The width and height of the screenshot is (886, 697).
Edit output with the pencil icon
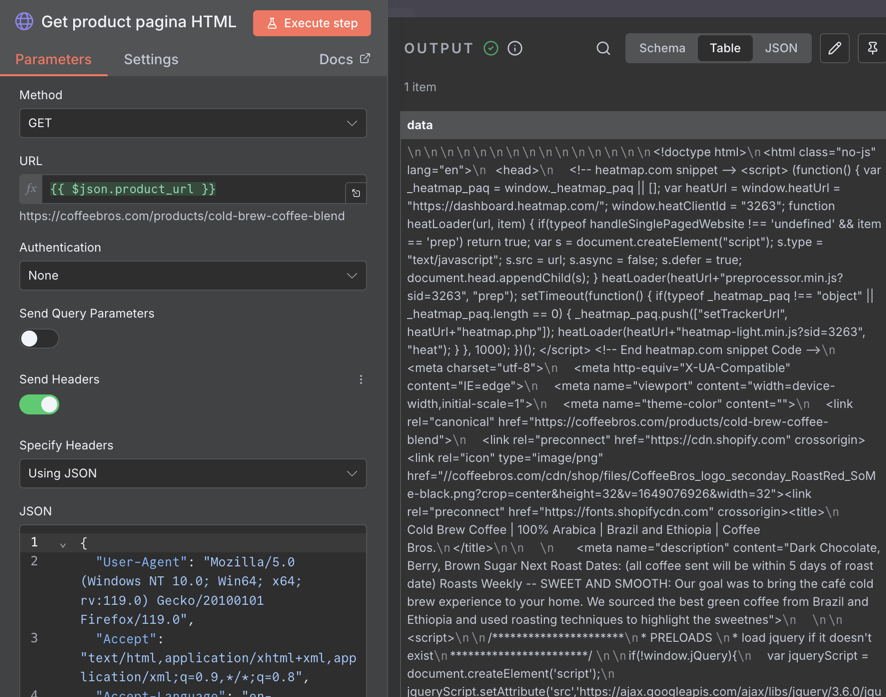click(835, 49)
